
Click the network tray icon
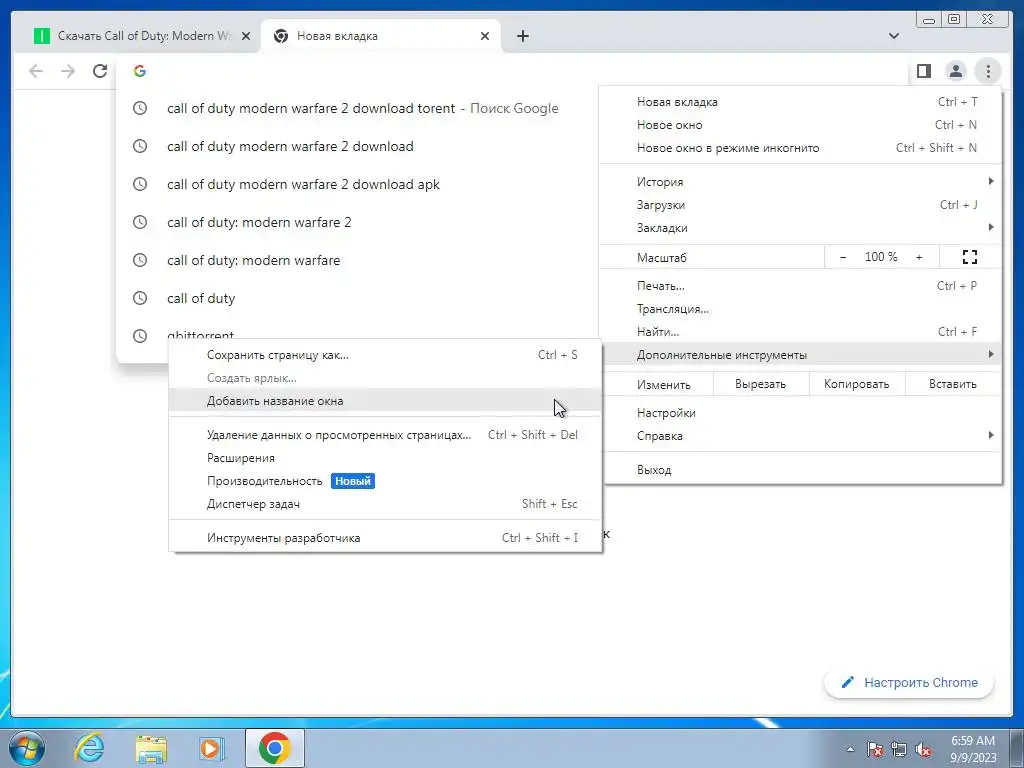[899, 749]
